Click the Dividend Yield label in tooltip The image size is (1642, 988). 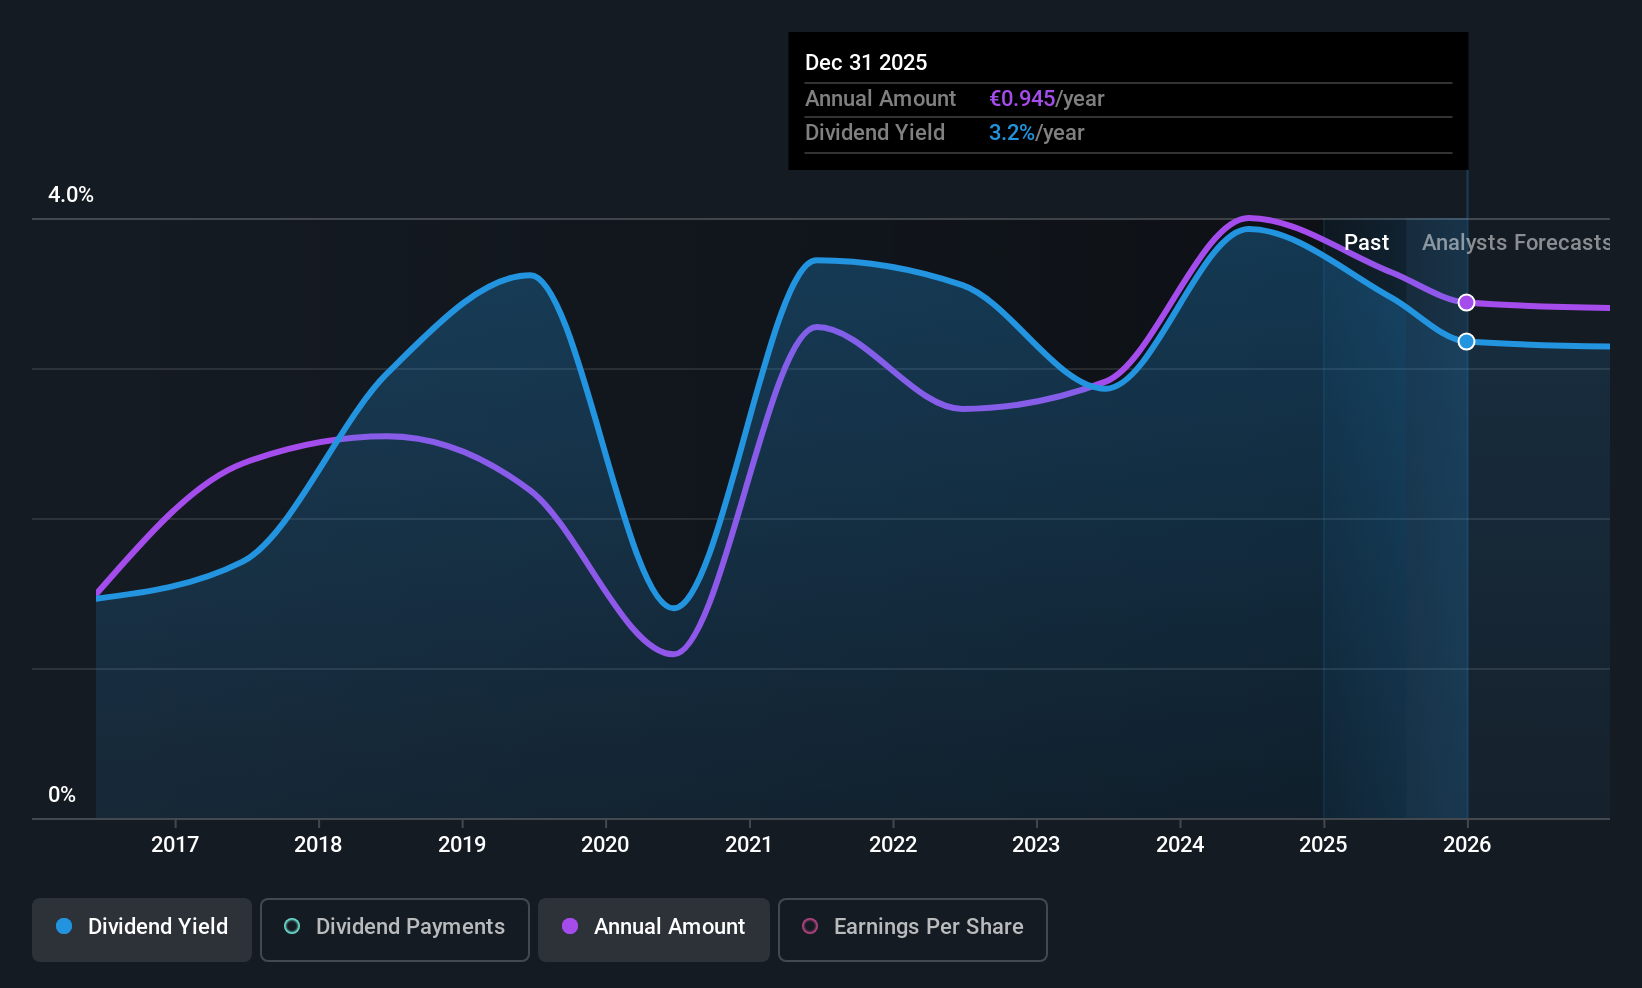874,133
